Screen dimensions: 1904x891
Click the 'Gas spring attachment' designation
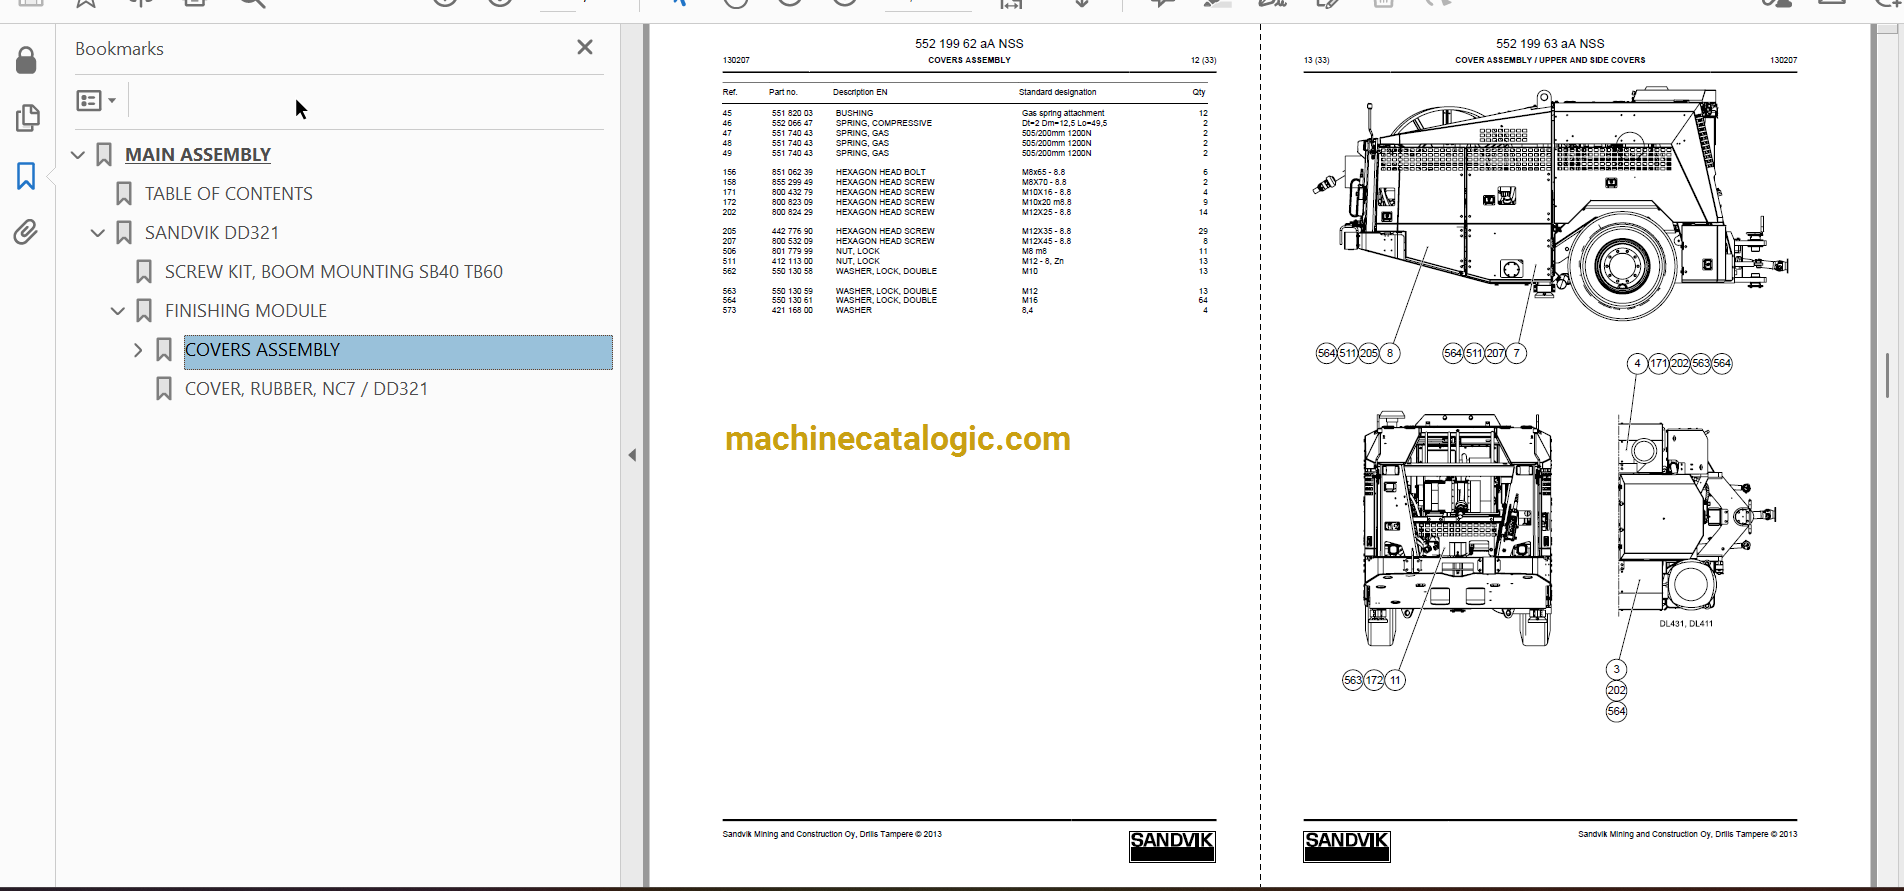coord(1063,113)
